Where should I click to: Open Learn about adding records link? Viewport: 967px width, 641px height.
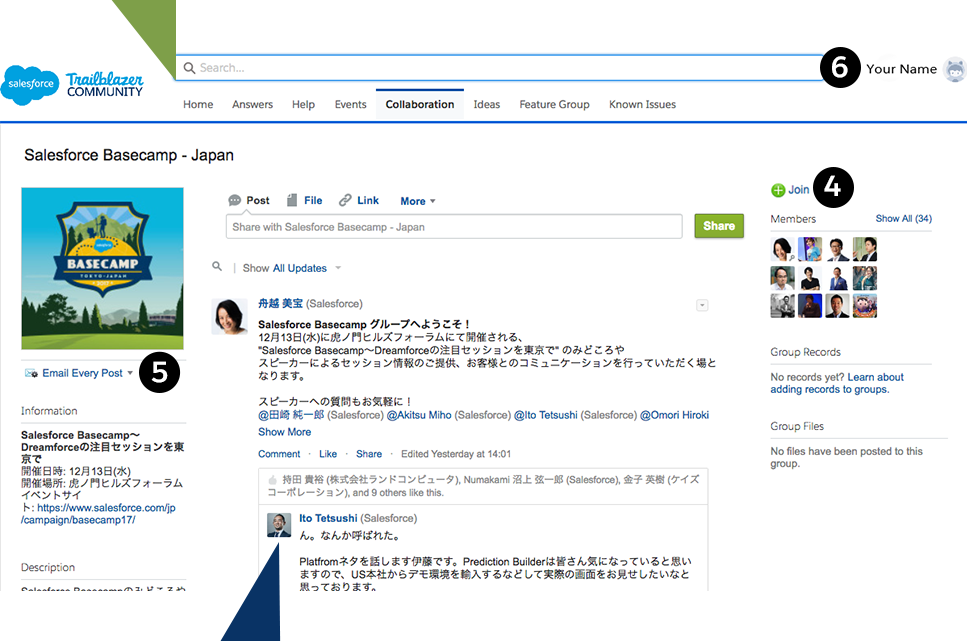(837, 383)
